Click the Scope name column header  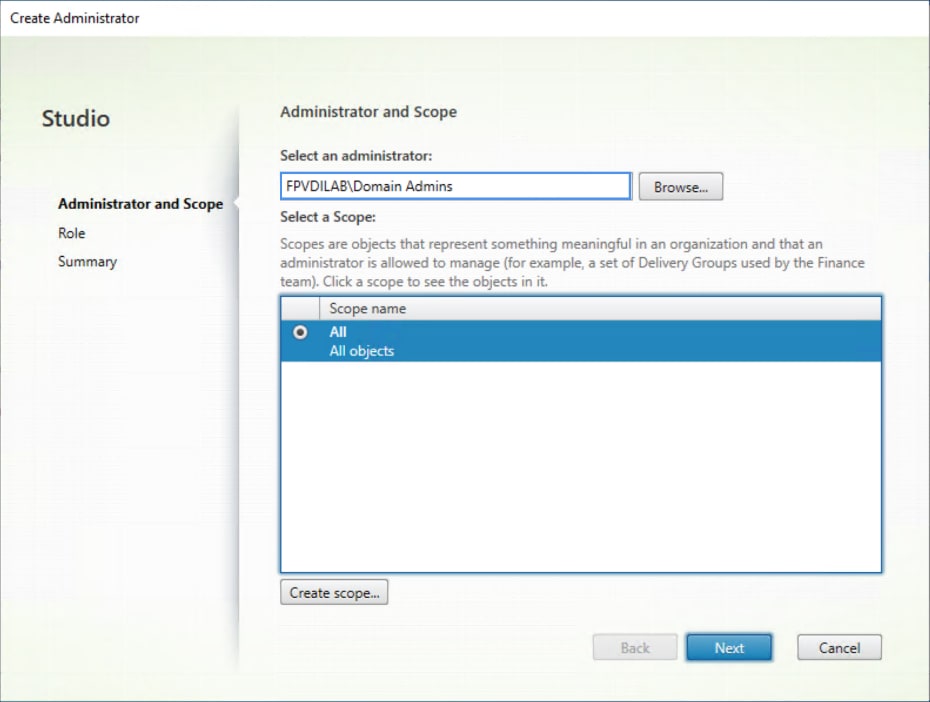coord(600,308)
